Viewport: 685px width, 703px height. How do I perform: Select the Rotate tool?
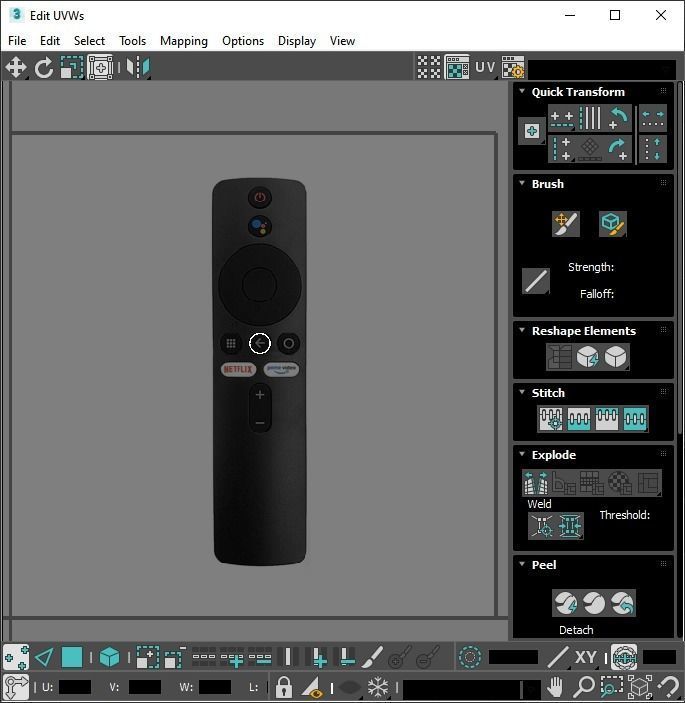[44, 68]
